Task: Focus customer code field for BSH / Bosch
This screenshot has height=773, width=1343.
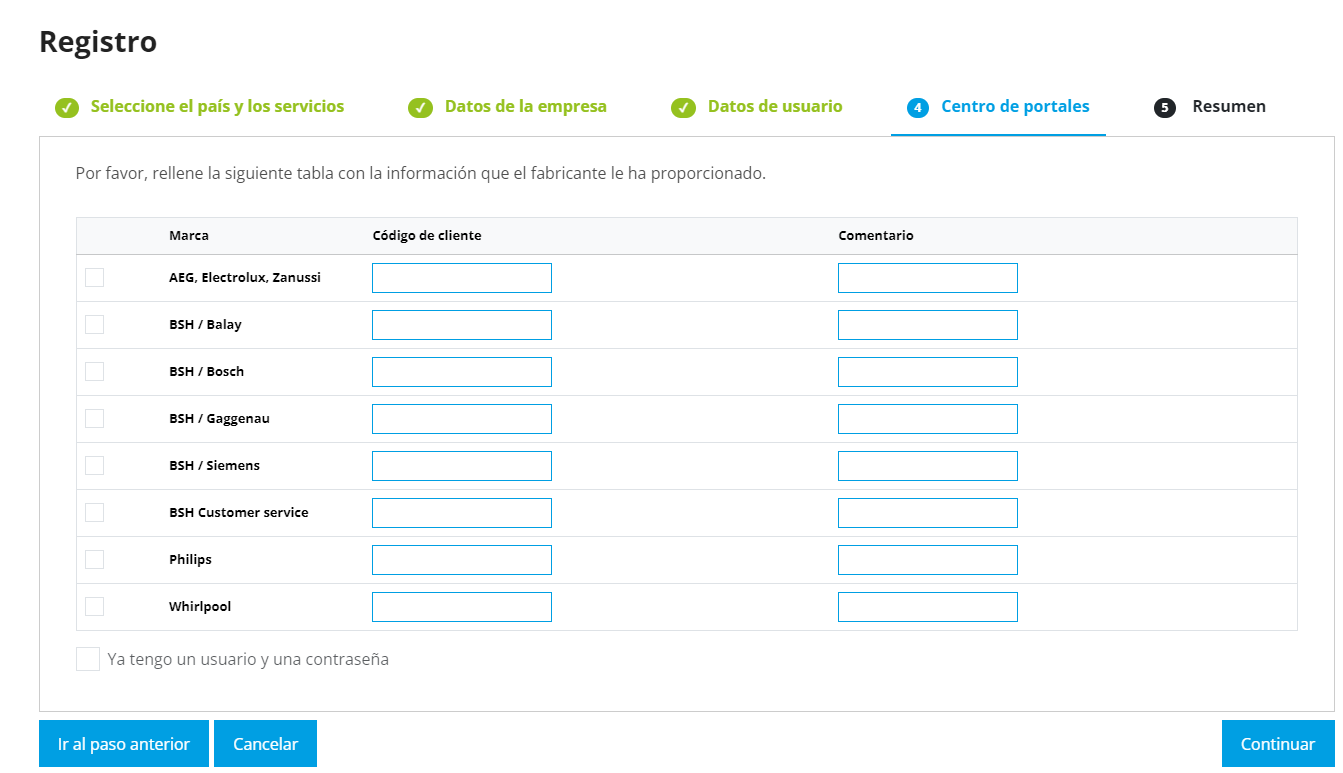Action: point(462,372)
